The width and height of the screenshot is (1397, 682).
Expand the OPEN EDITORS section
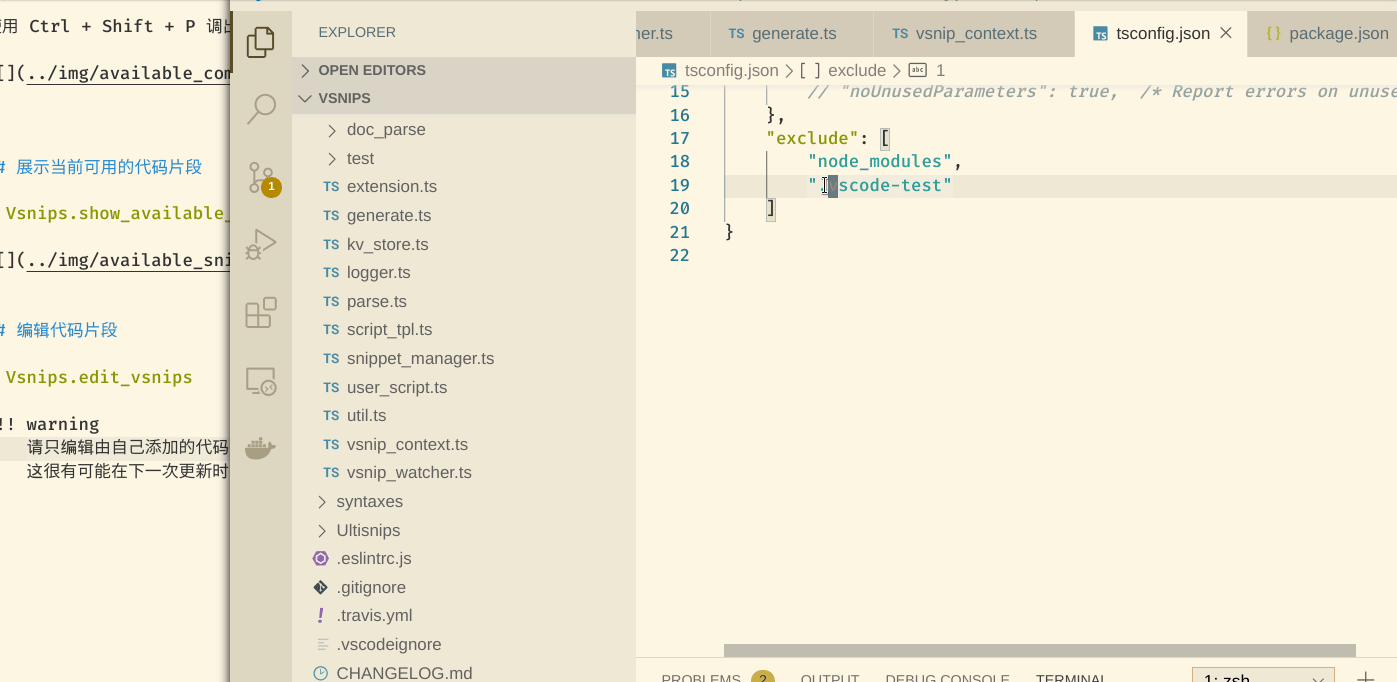pos(371,70)
